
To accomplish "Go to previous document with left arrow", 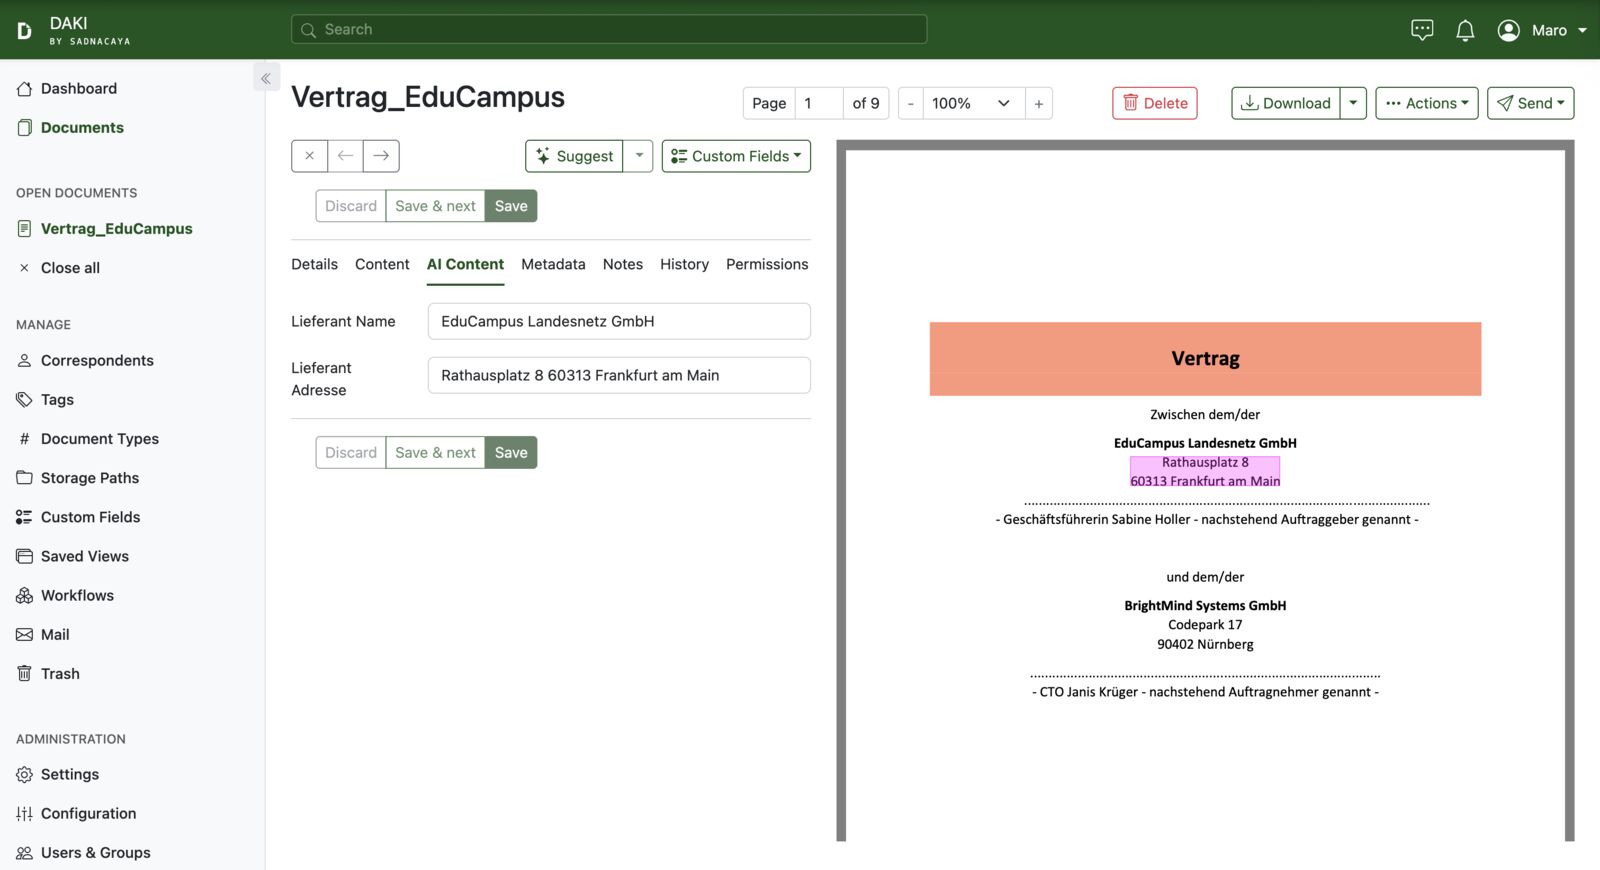I will (345, 156).
